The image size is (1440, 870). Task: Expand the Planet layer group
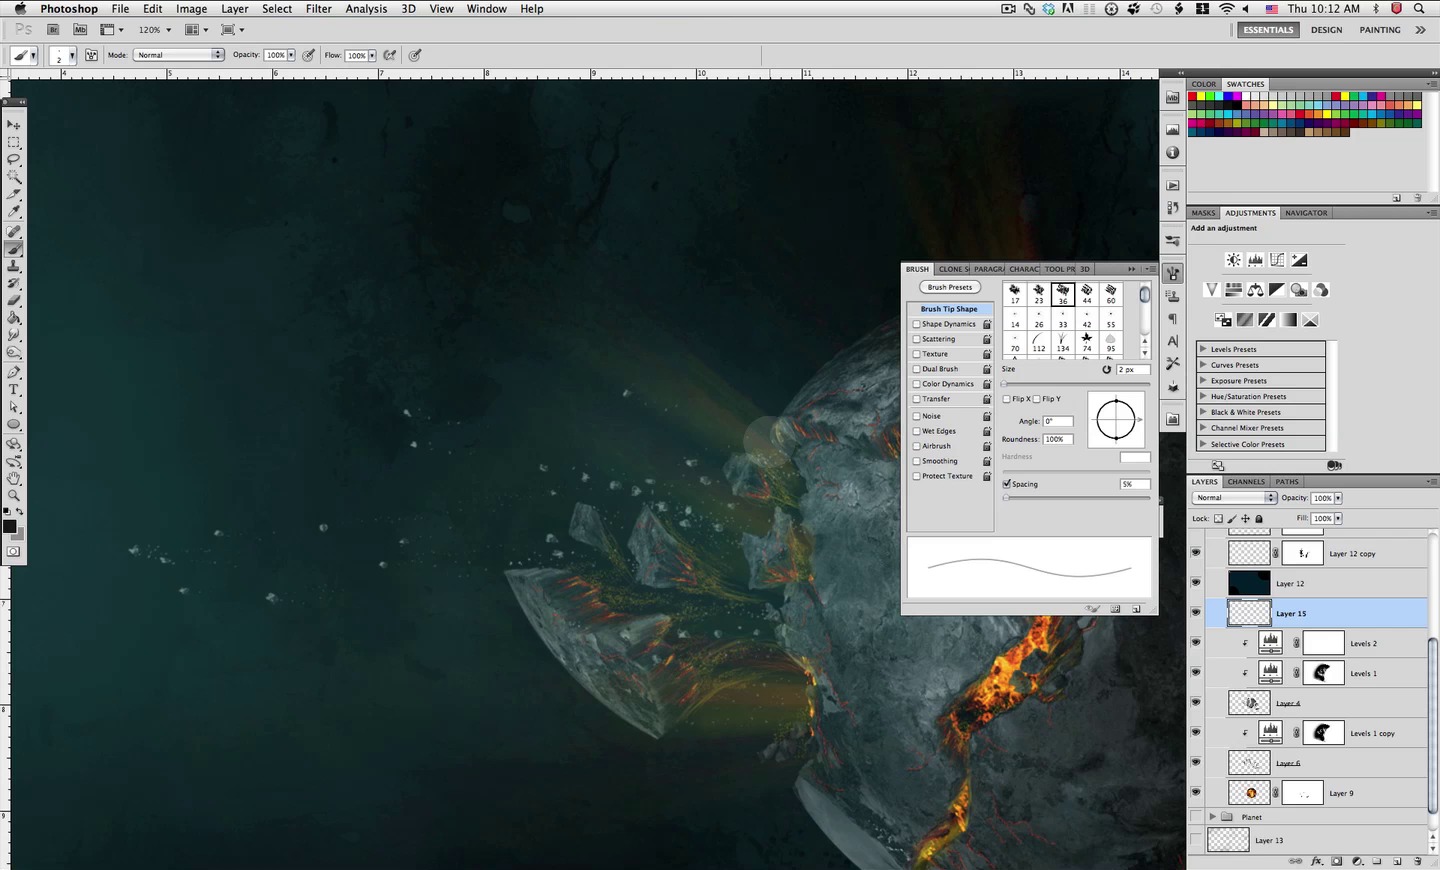1213,817
